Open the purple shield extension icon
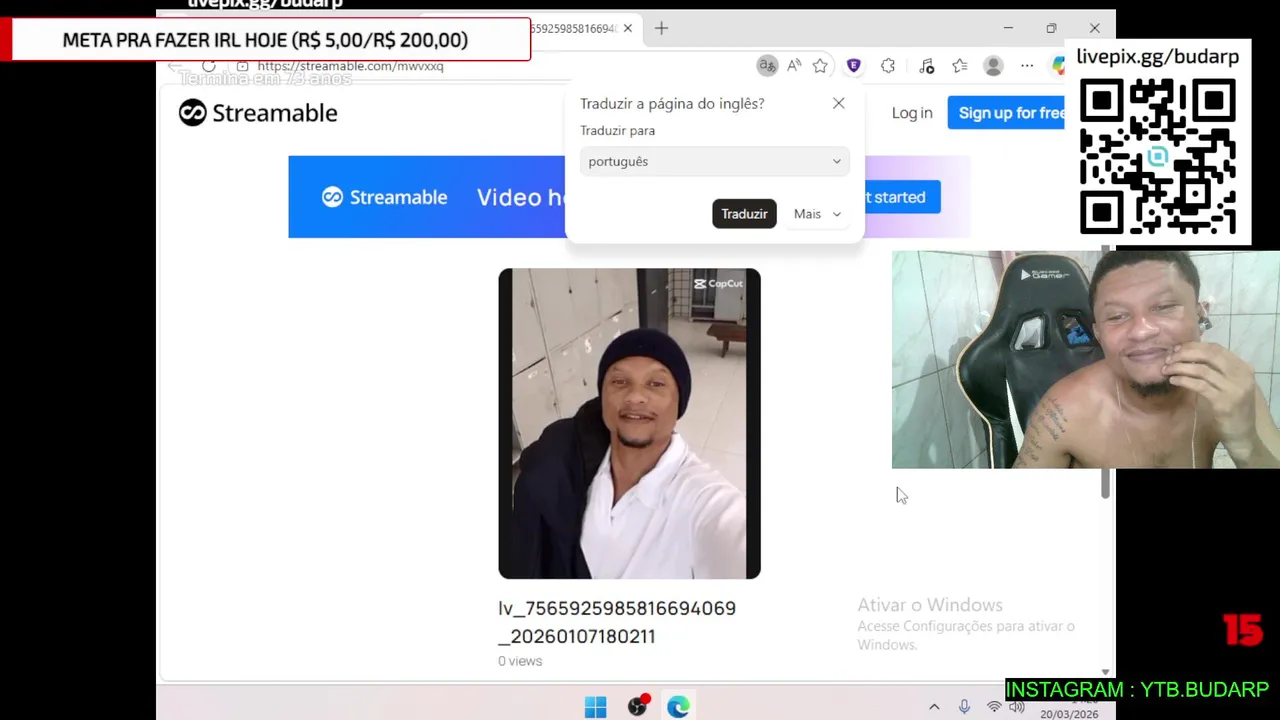1280x720 pixels. [853, 66]
